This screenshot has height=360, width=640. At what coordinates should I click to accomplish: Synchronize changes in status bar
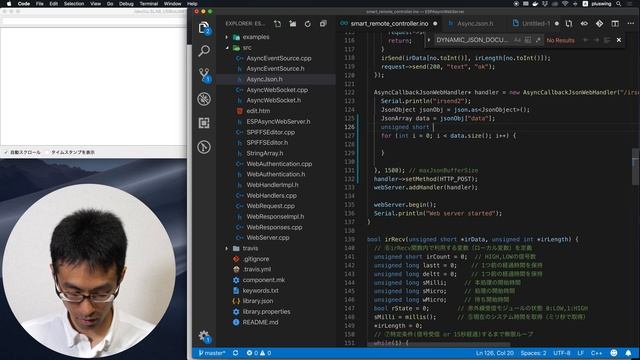pyautogui.click(x=236, y=353)
